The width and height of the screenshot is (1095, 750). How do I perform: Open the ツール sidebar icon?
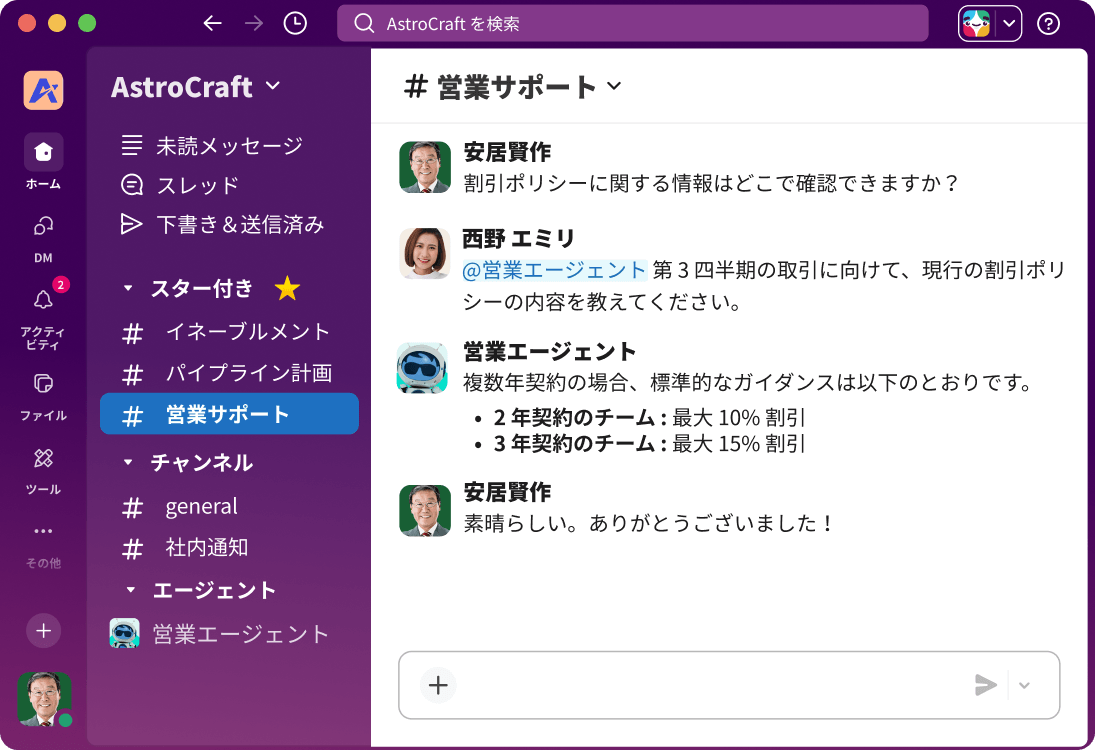click(43, 459)
